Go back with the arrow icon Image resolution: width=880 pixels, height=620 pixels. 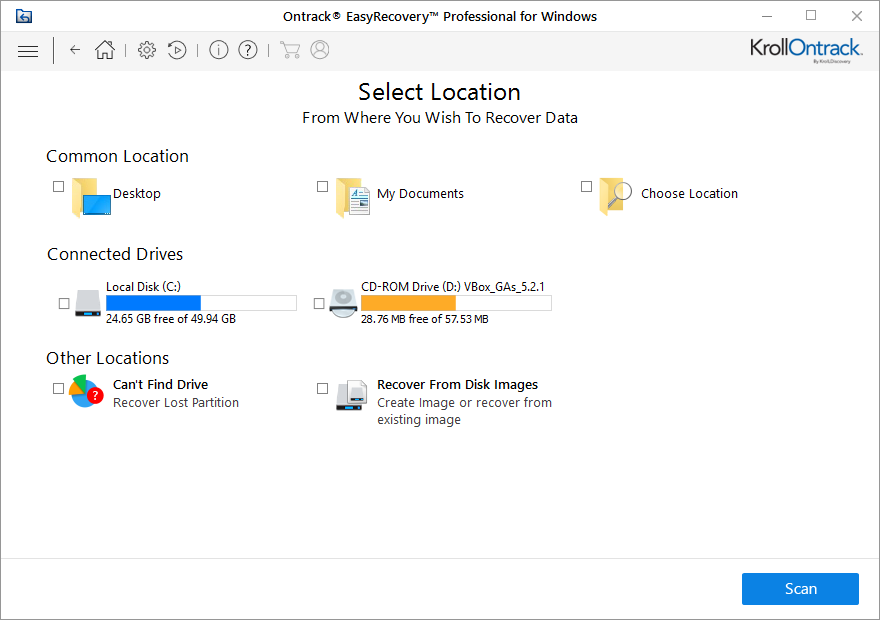(75, 50)
